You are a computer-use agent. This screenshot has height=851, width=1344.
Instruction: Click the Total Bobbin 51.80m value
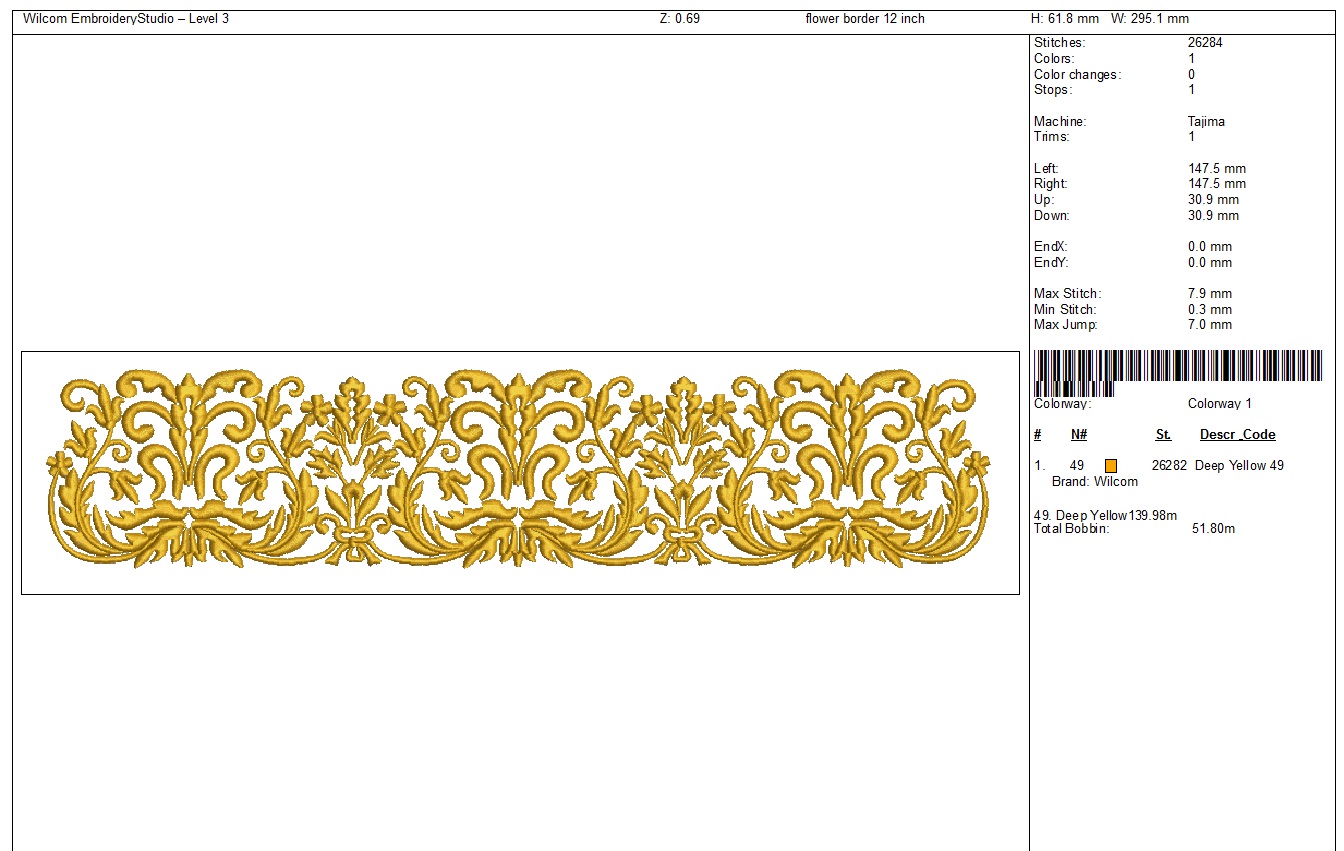click(1213, 528)
